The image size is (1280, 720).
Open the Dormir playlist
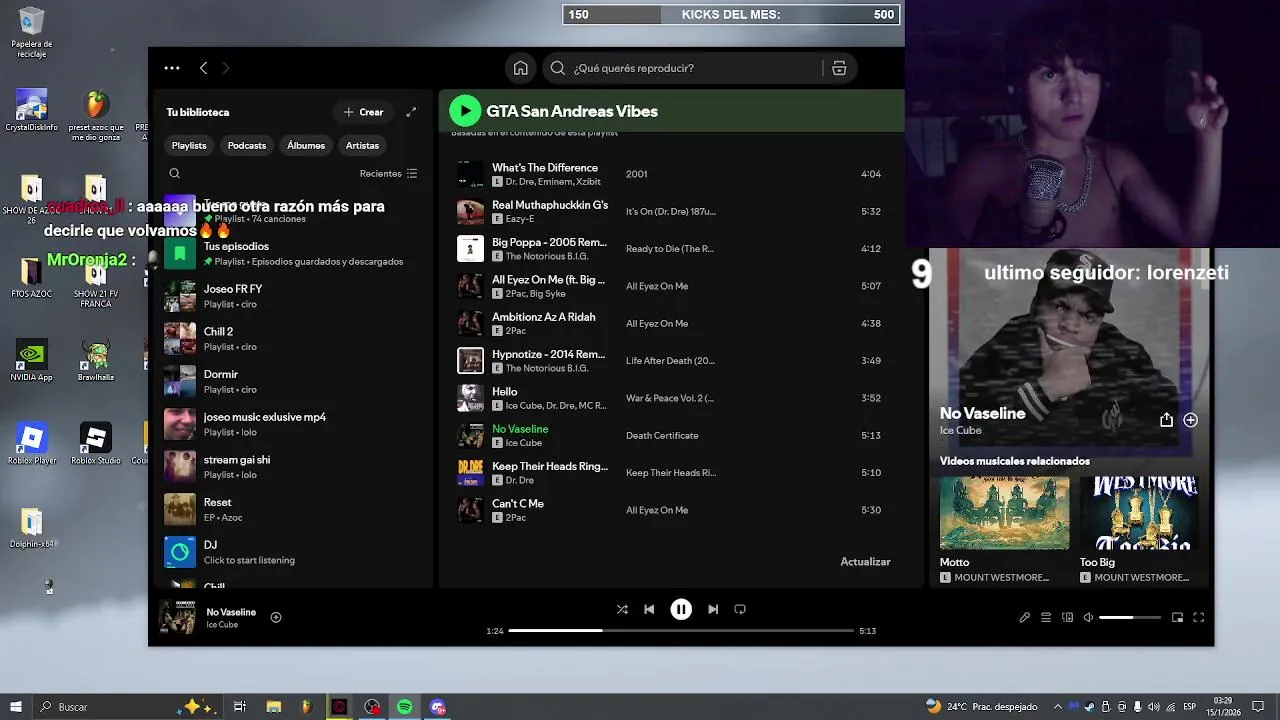pos(294,382)
